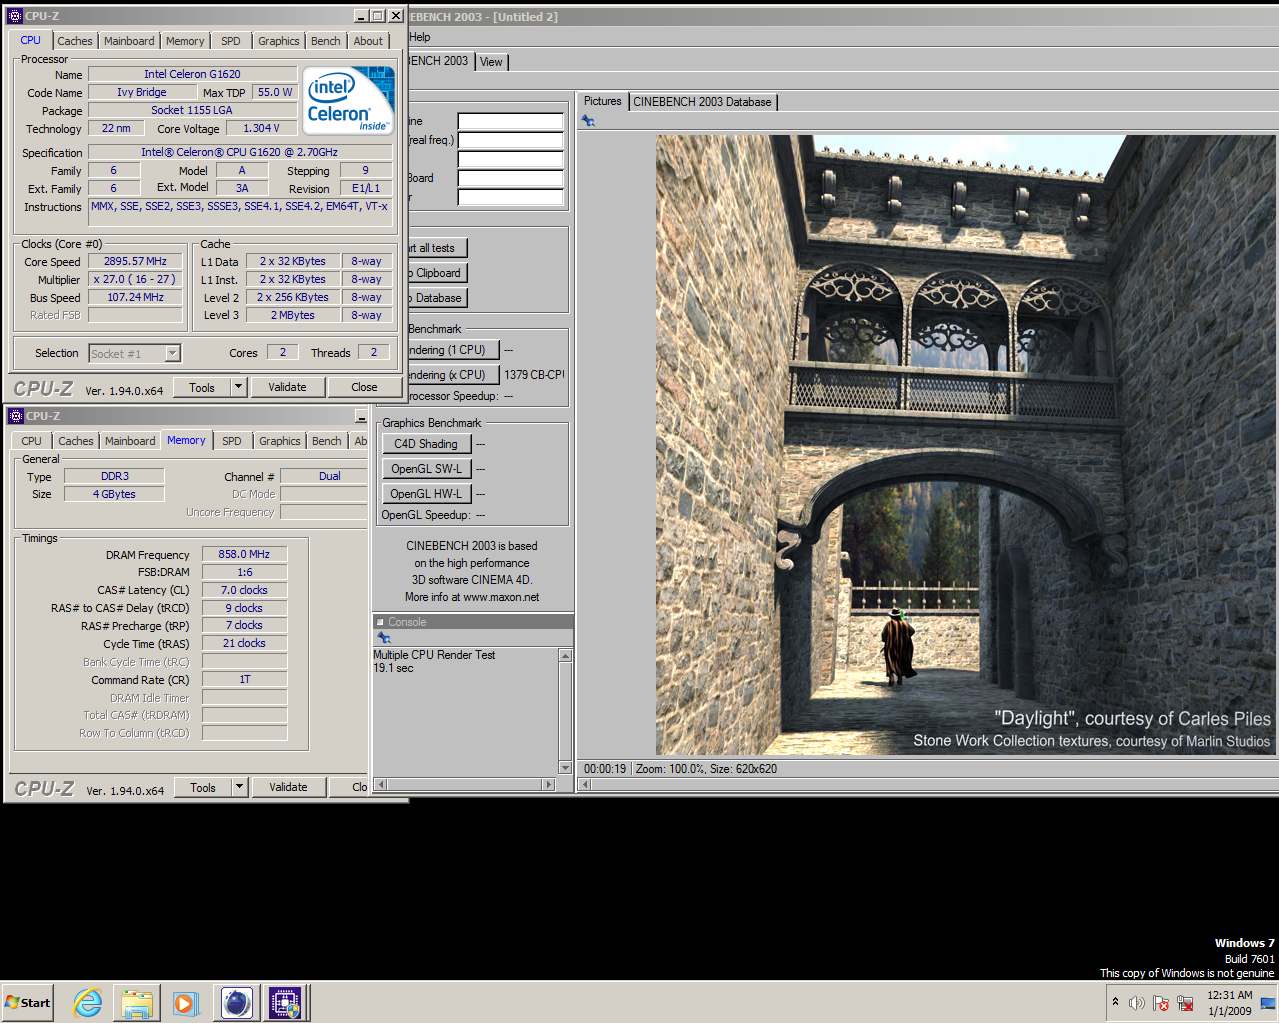Open the About tab in top CPU-Z window
Image resolution: width=1279 pixels, height=1023 pixels.
point(368,41)
